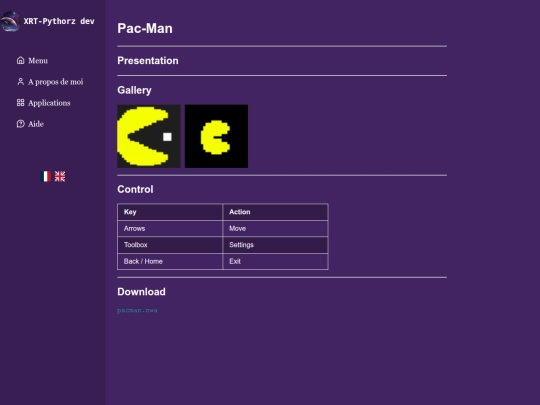Select the Settings table cell
Image resolution: width=540 pixels, height=405 pixels.
click(x=276, y=245)
